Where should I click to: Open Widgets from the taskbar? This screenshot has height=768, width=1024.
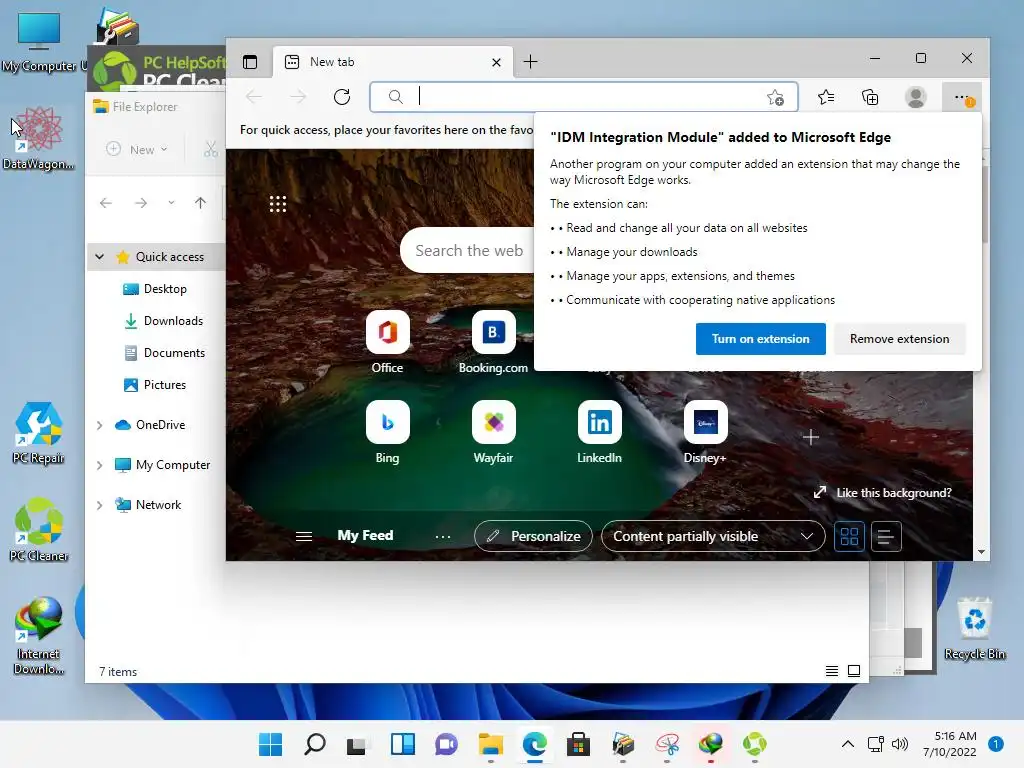(402, 744)
